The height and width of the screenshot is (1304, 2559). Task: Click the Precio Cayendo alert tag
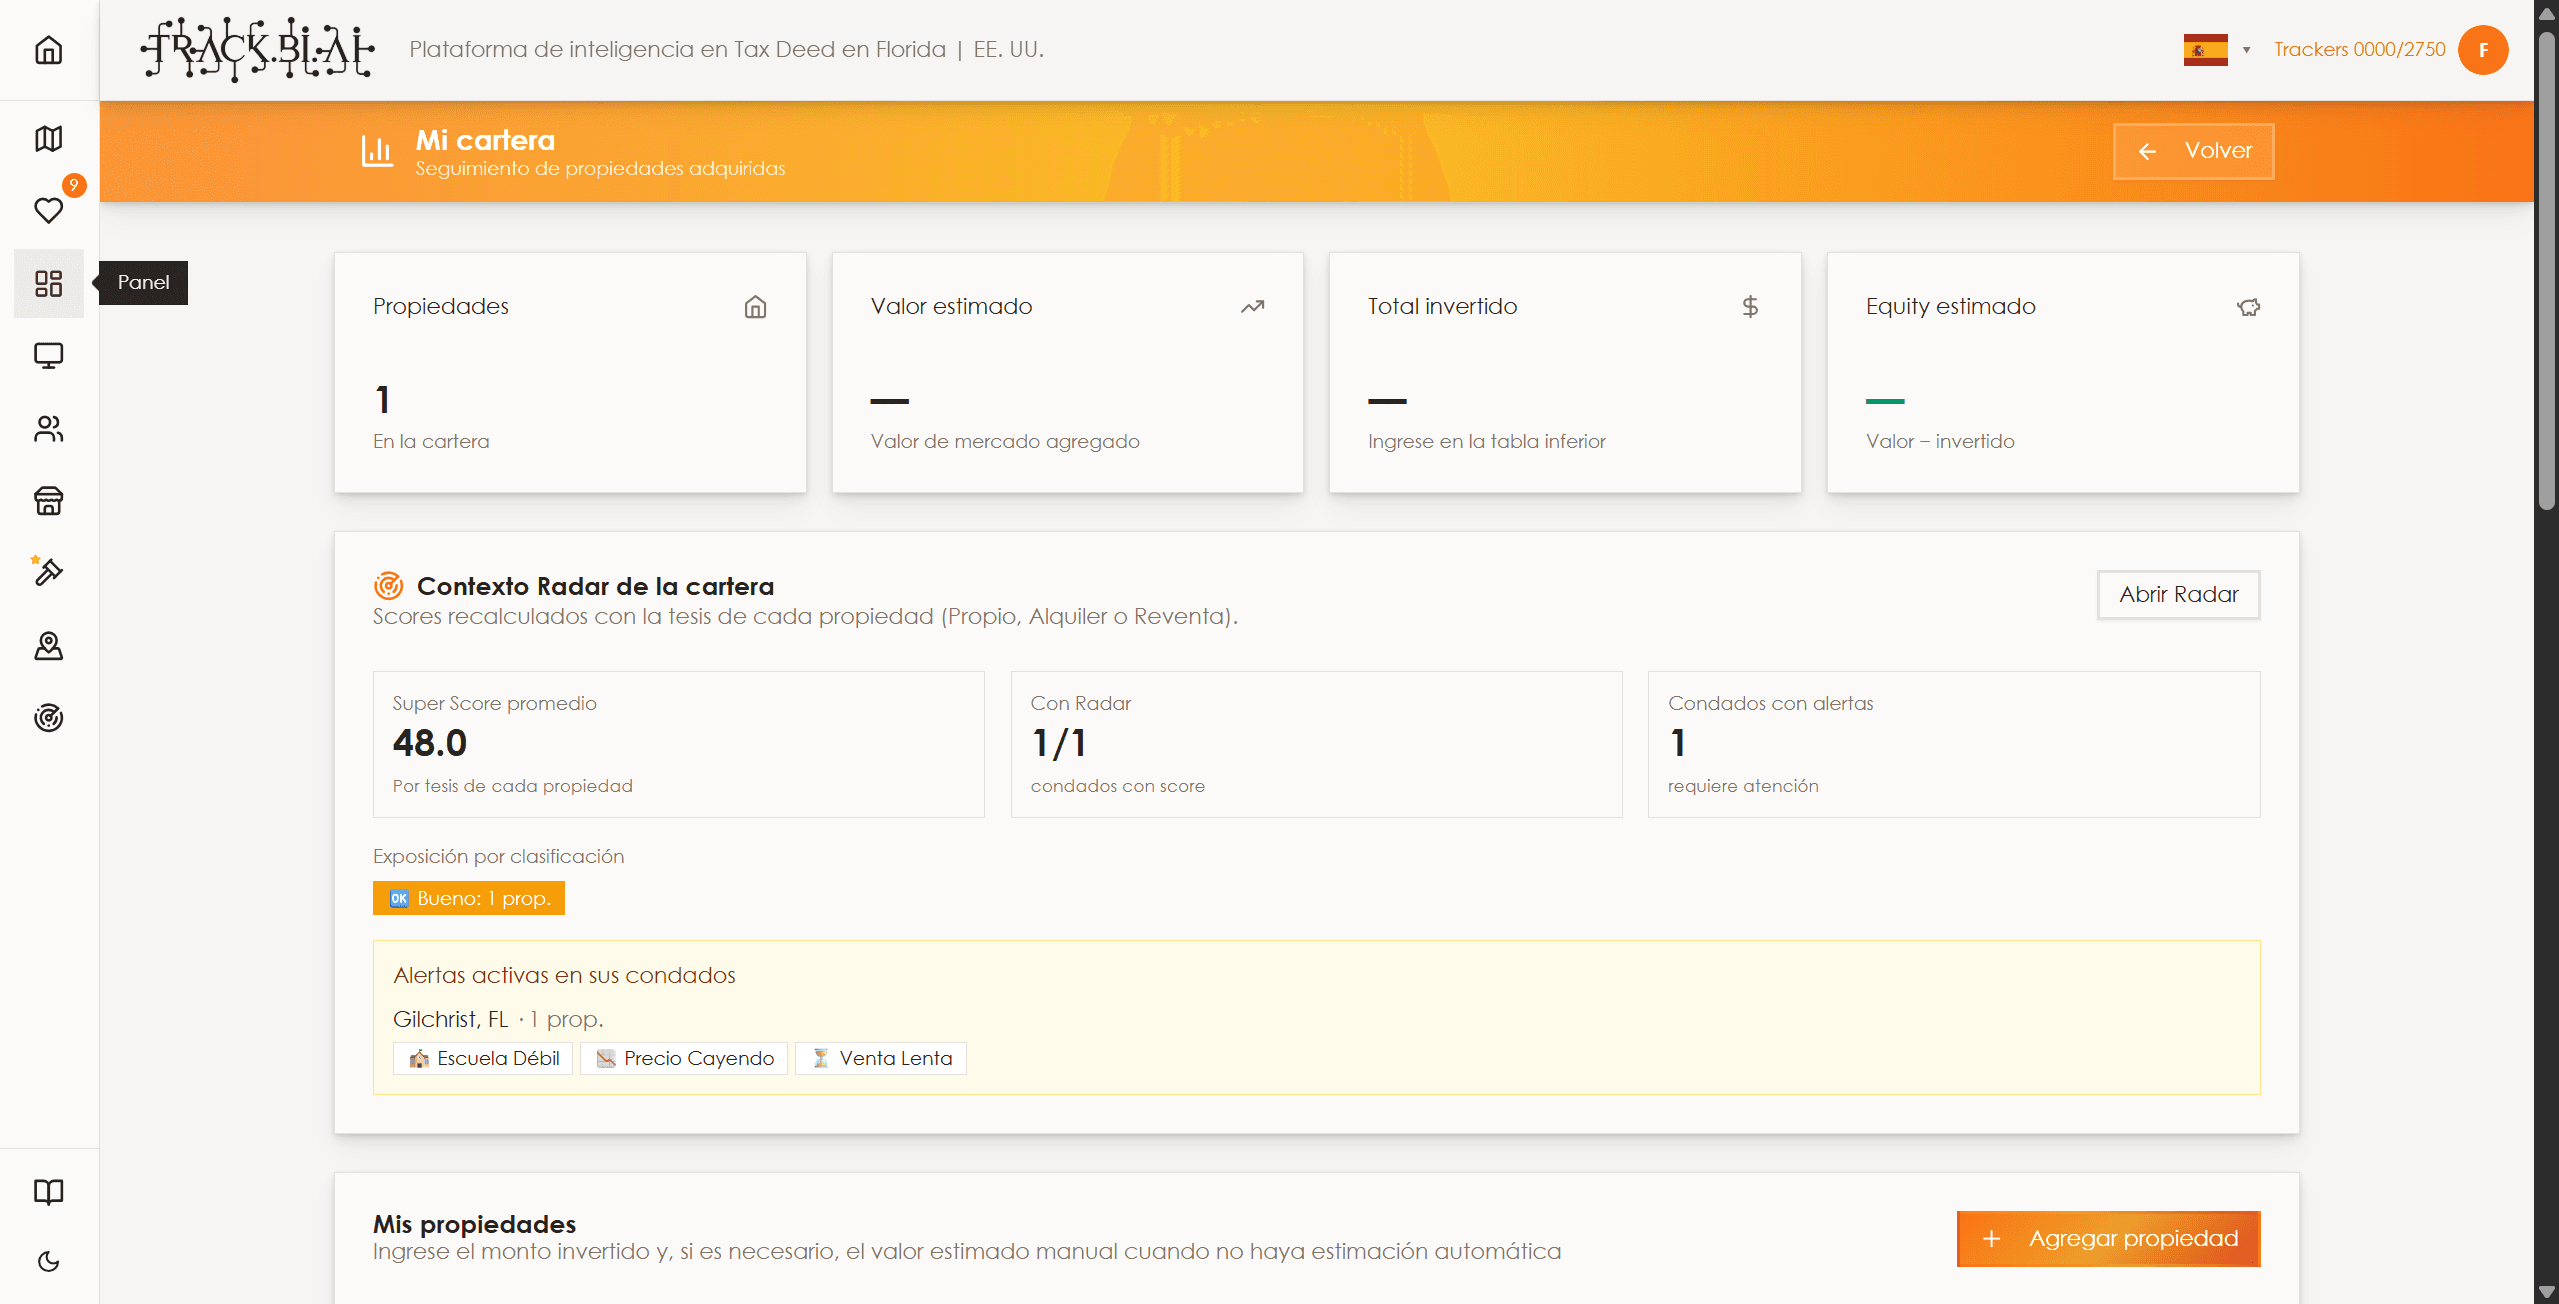point(684,1058)
